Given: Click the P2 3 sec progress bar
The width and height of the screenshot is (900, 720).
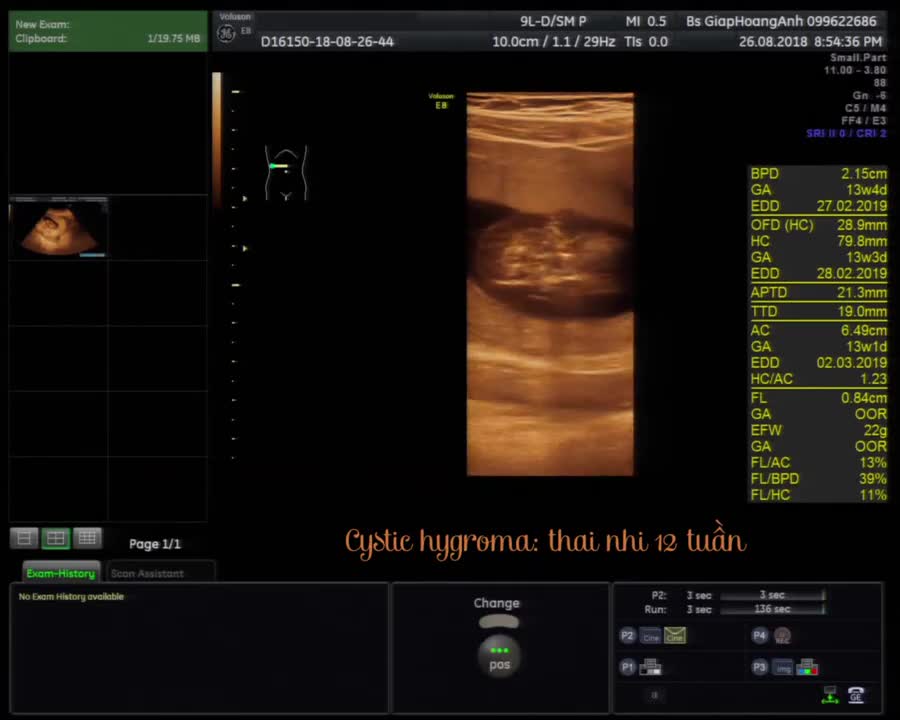Looking at the screenshot, I should [x=773, y=595].
